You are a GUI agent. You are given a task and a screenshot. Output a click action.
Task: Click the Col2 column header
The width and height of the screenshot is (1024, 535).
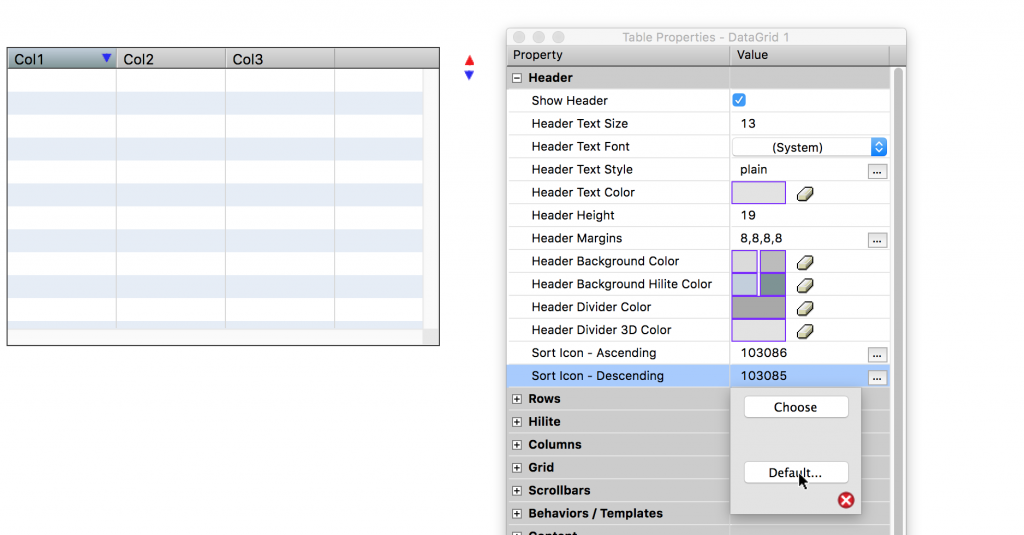coord(170,60)
